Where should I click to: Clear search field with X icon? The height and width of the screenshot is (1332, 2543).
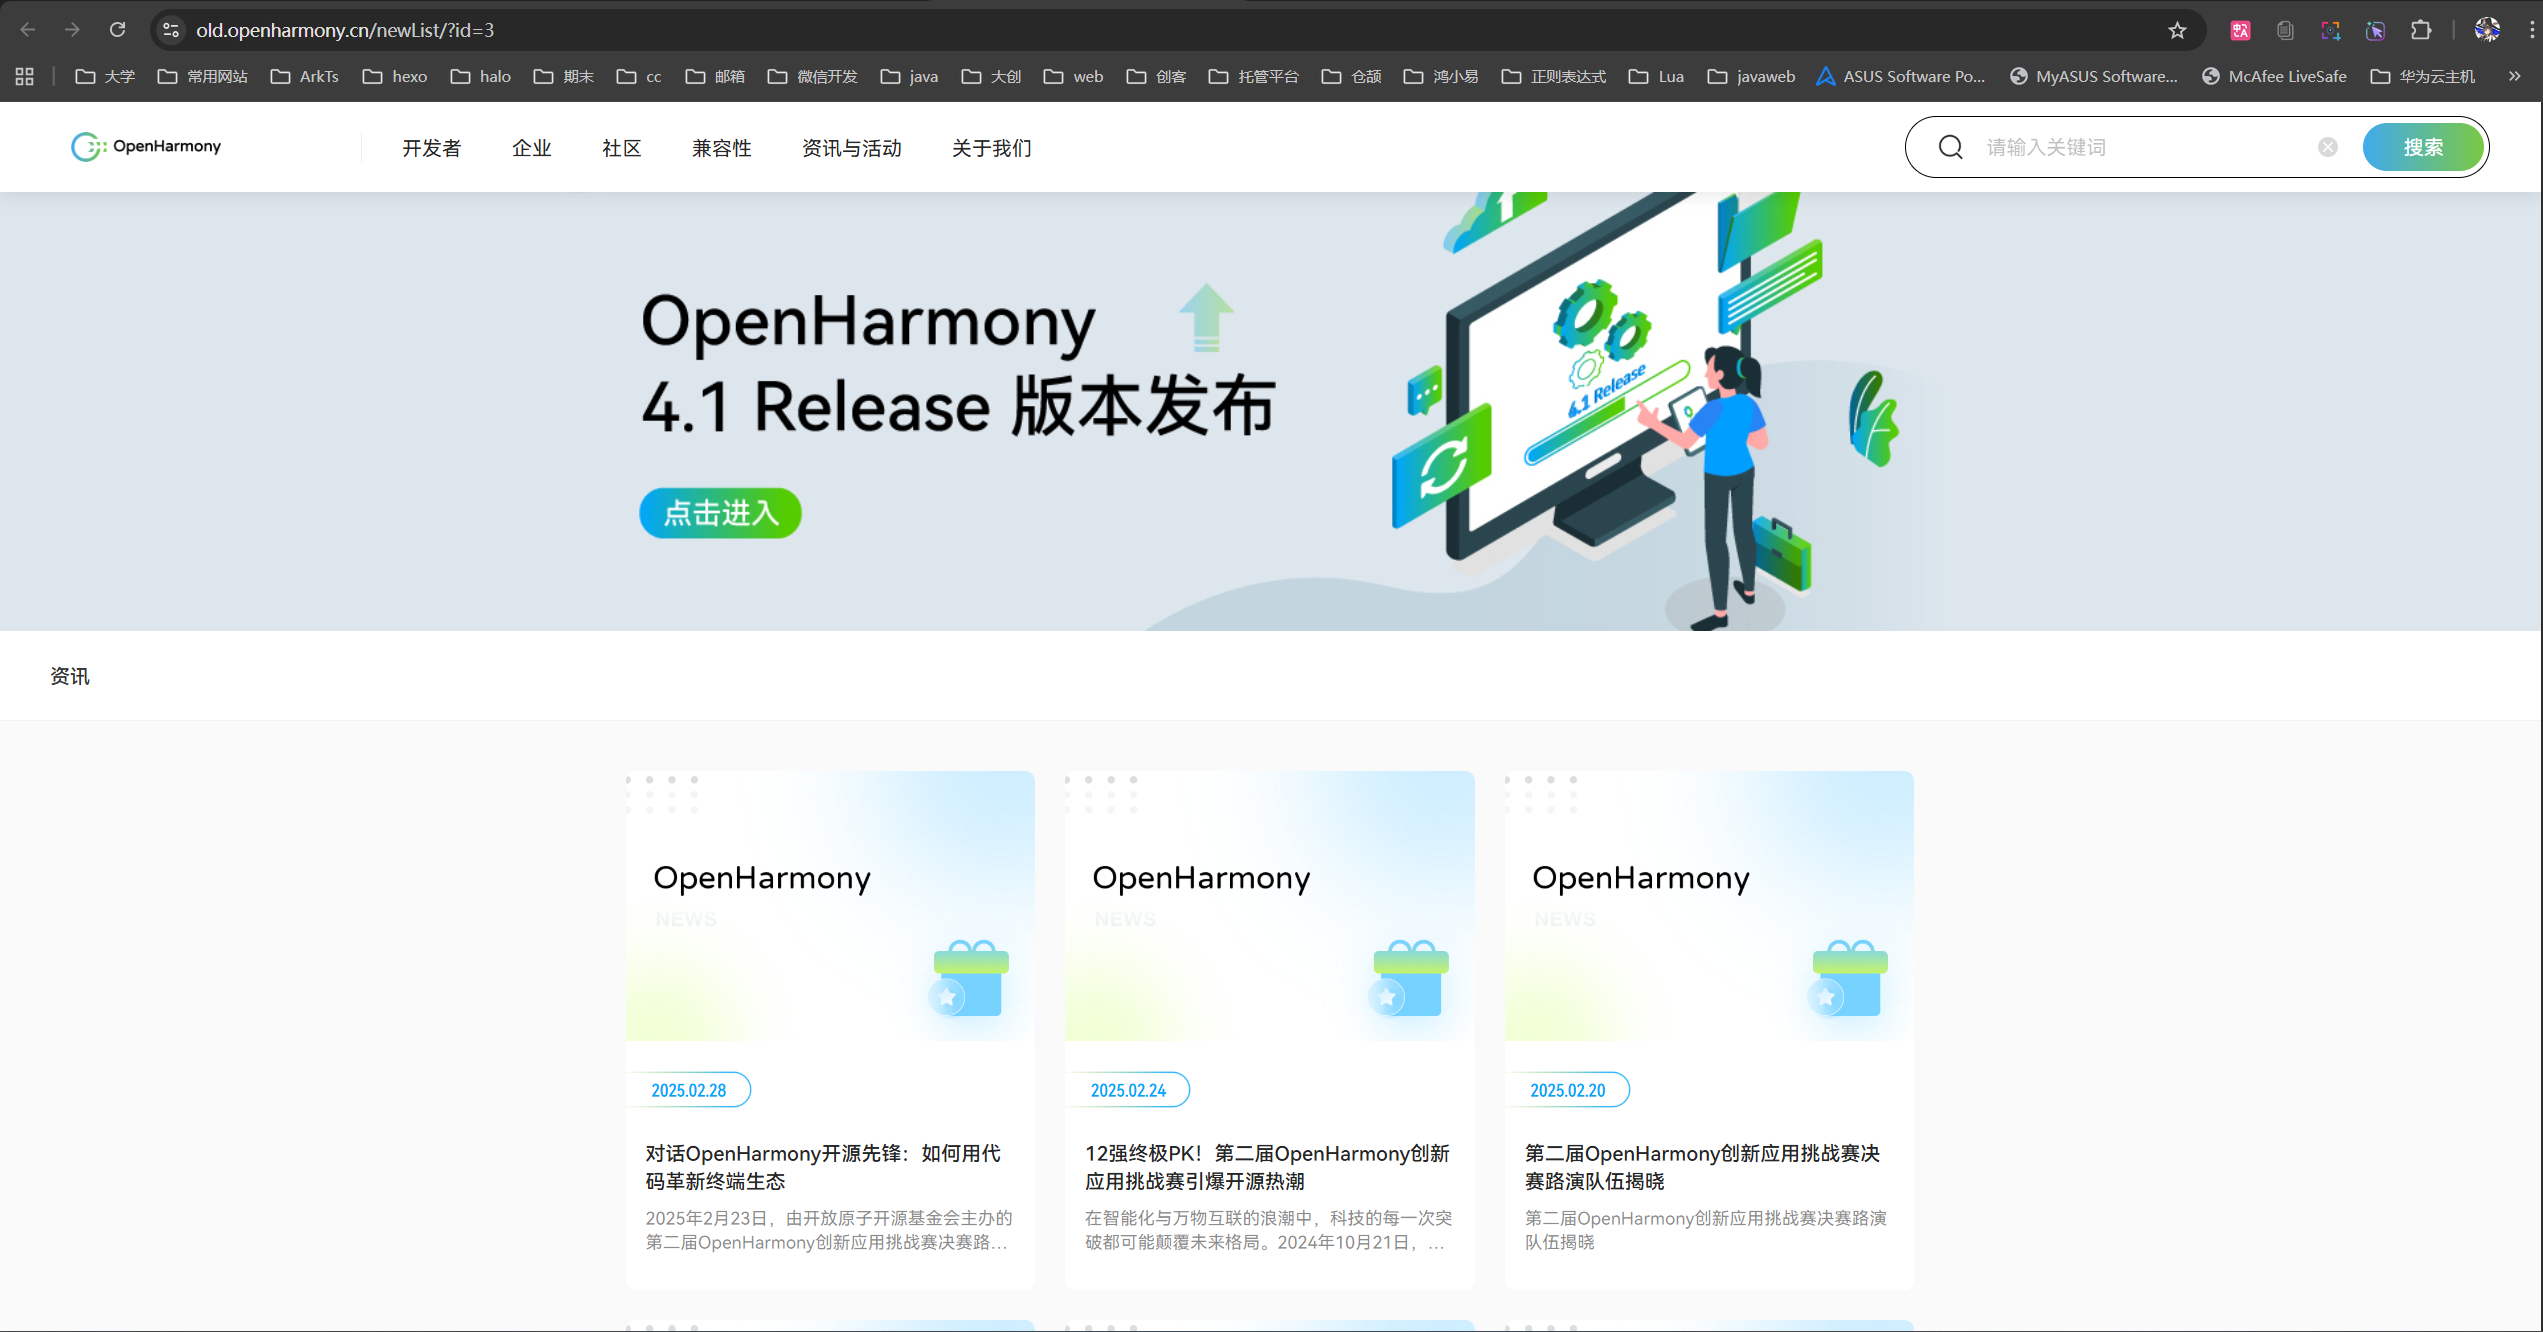(2328, 147)
